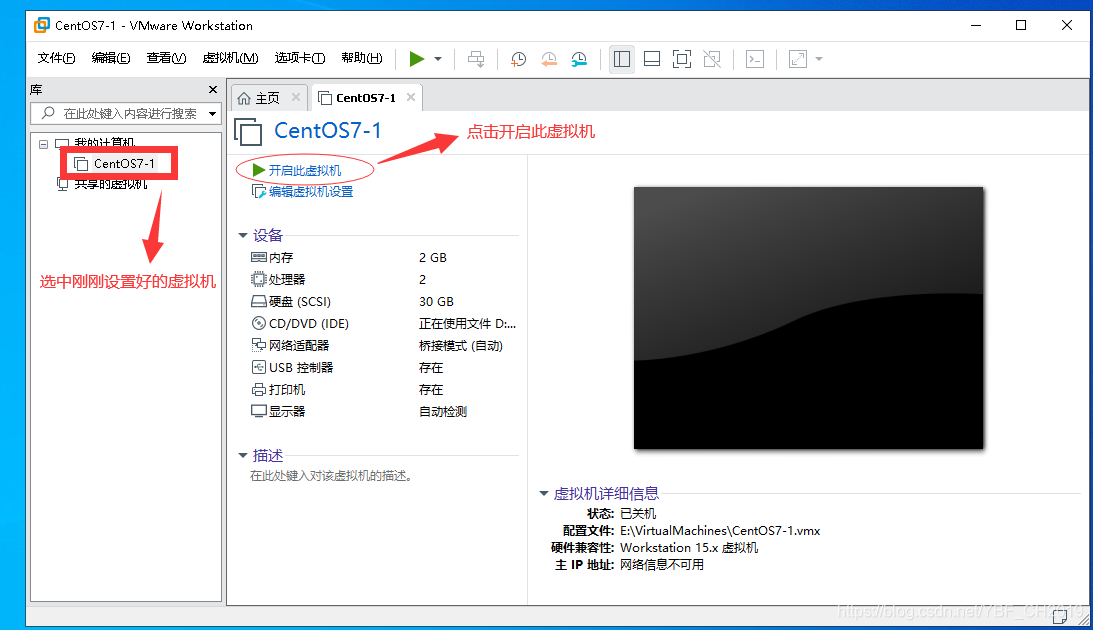Click the 2 GB memory value
The width and height of the screenshot is (1093, 630).
coord(433,258)
